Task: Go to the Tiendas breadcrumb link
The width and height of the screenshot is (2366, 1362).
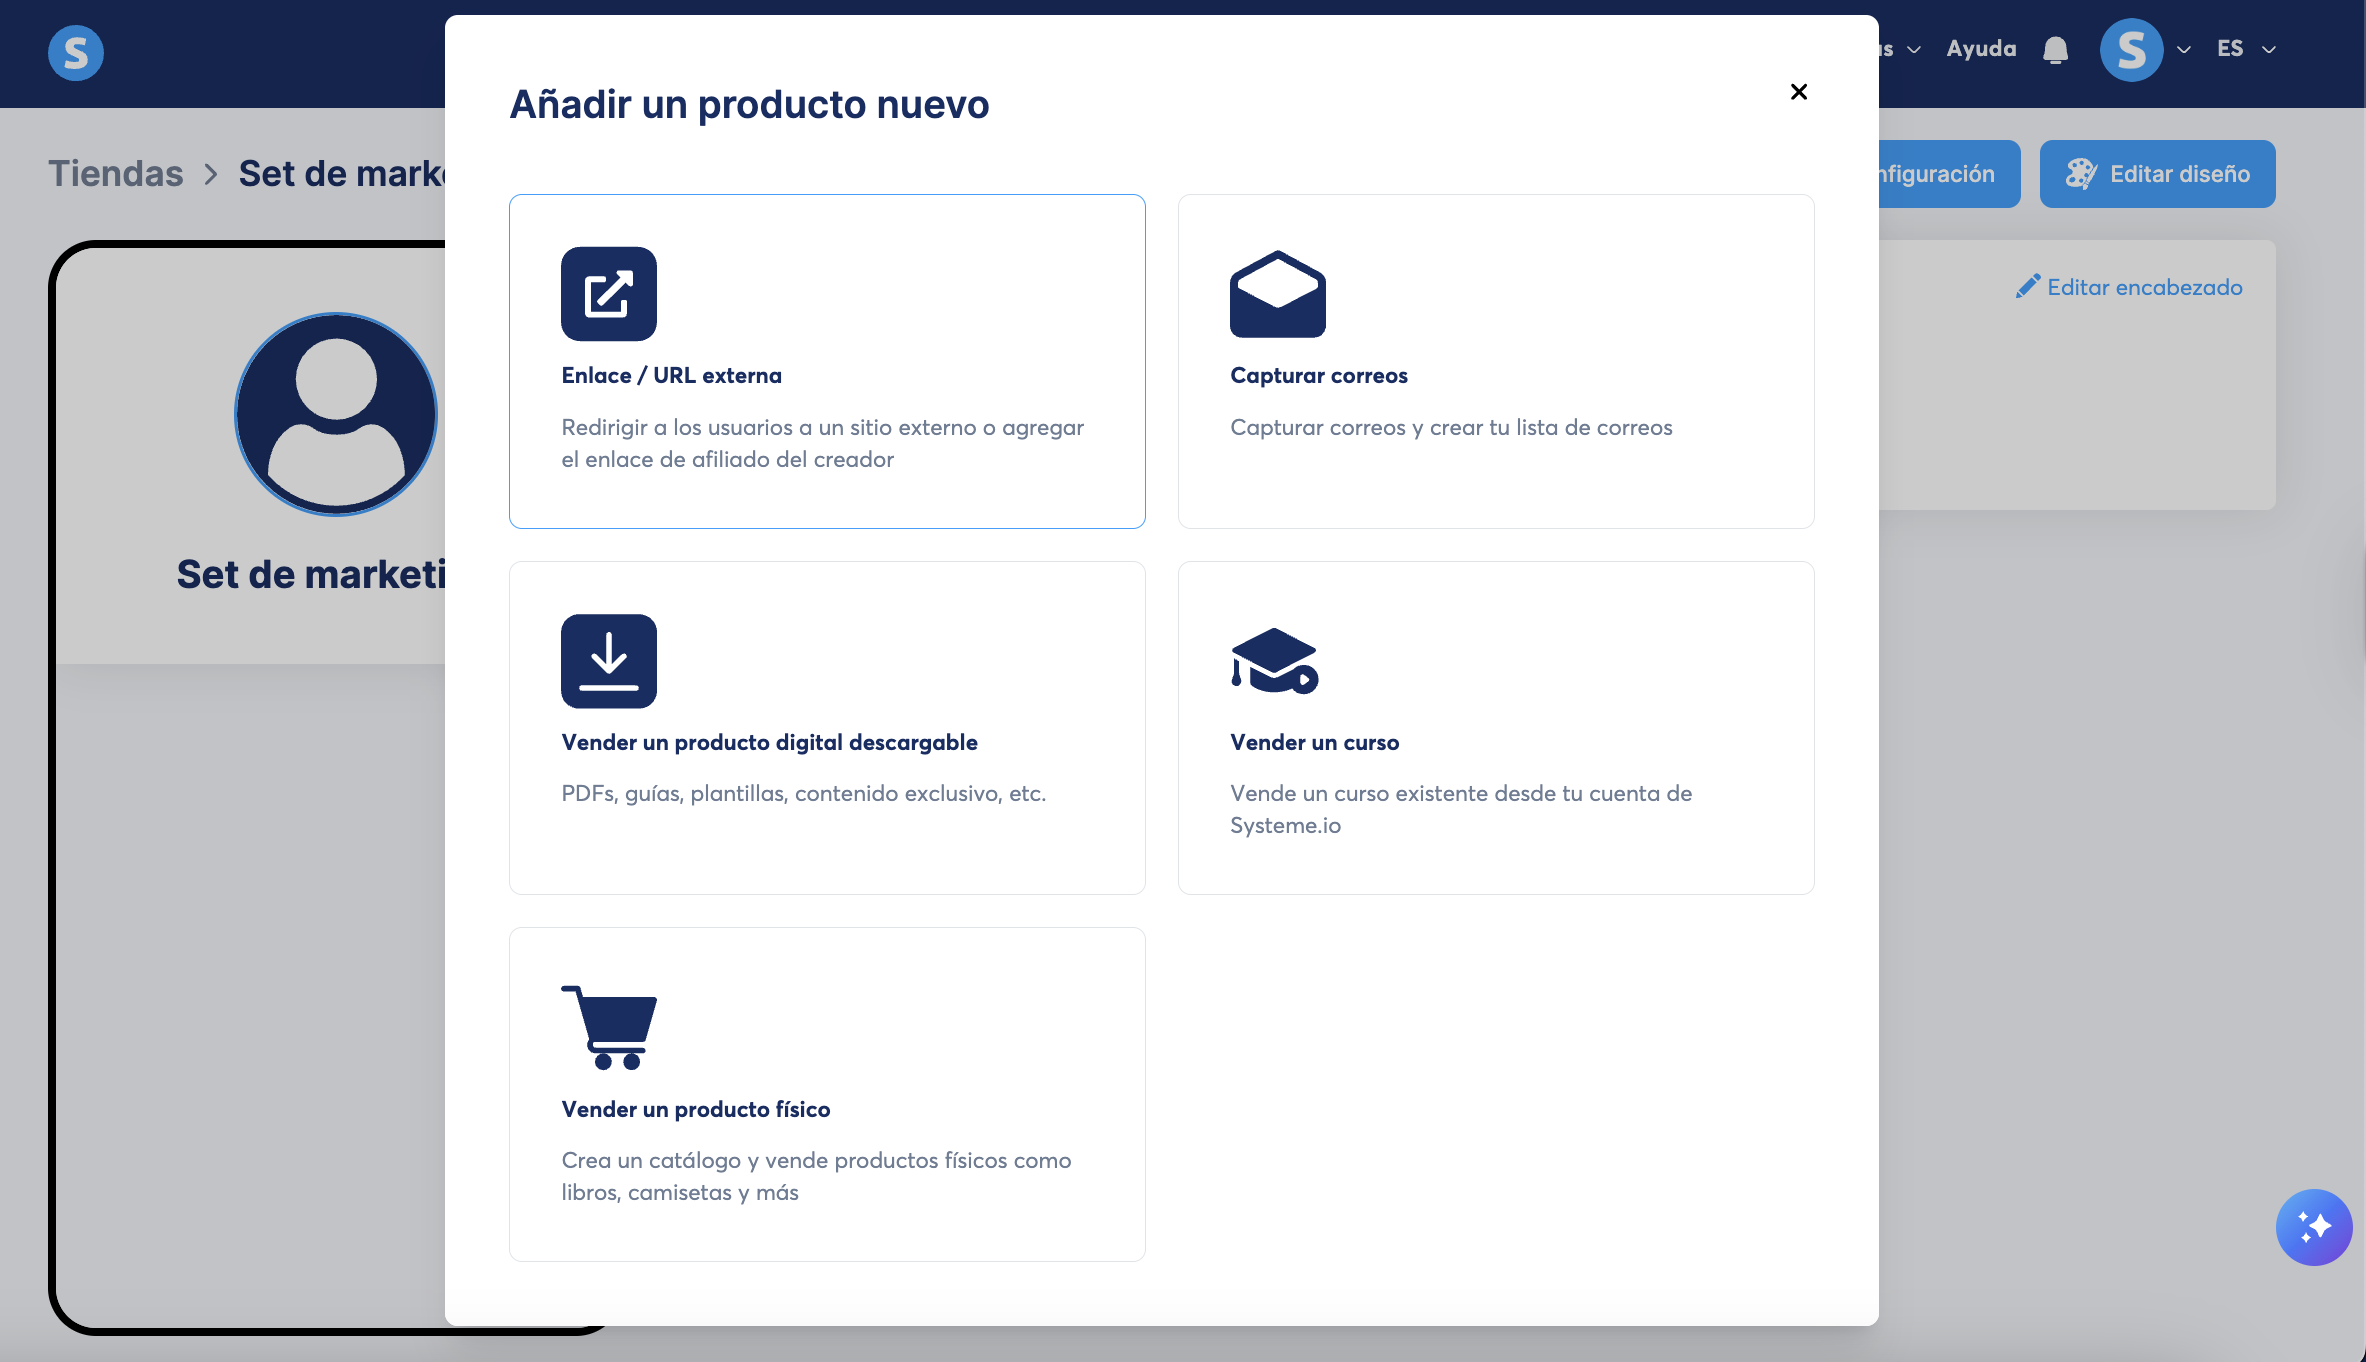Action: pyautogui.click(x=116, y=174)
